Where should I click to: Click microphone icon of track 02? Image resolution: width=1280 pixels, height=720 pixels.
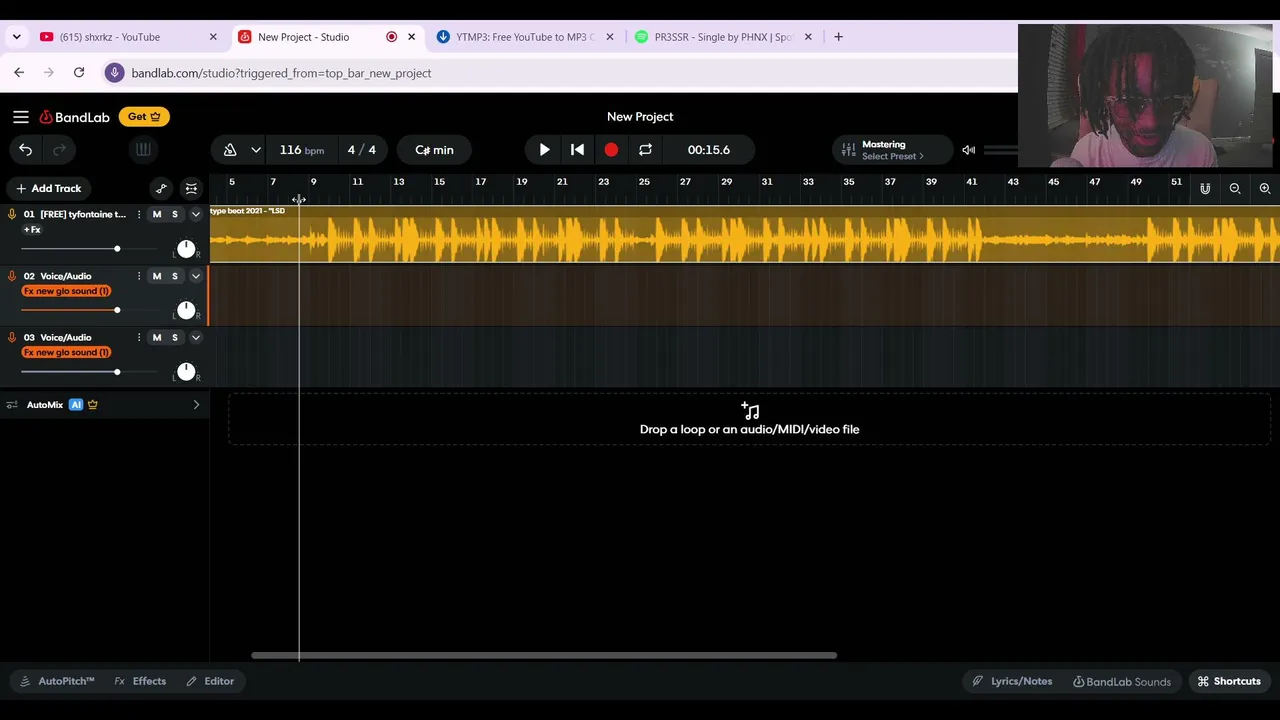pos(12,276)
